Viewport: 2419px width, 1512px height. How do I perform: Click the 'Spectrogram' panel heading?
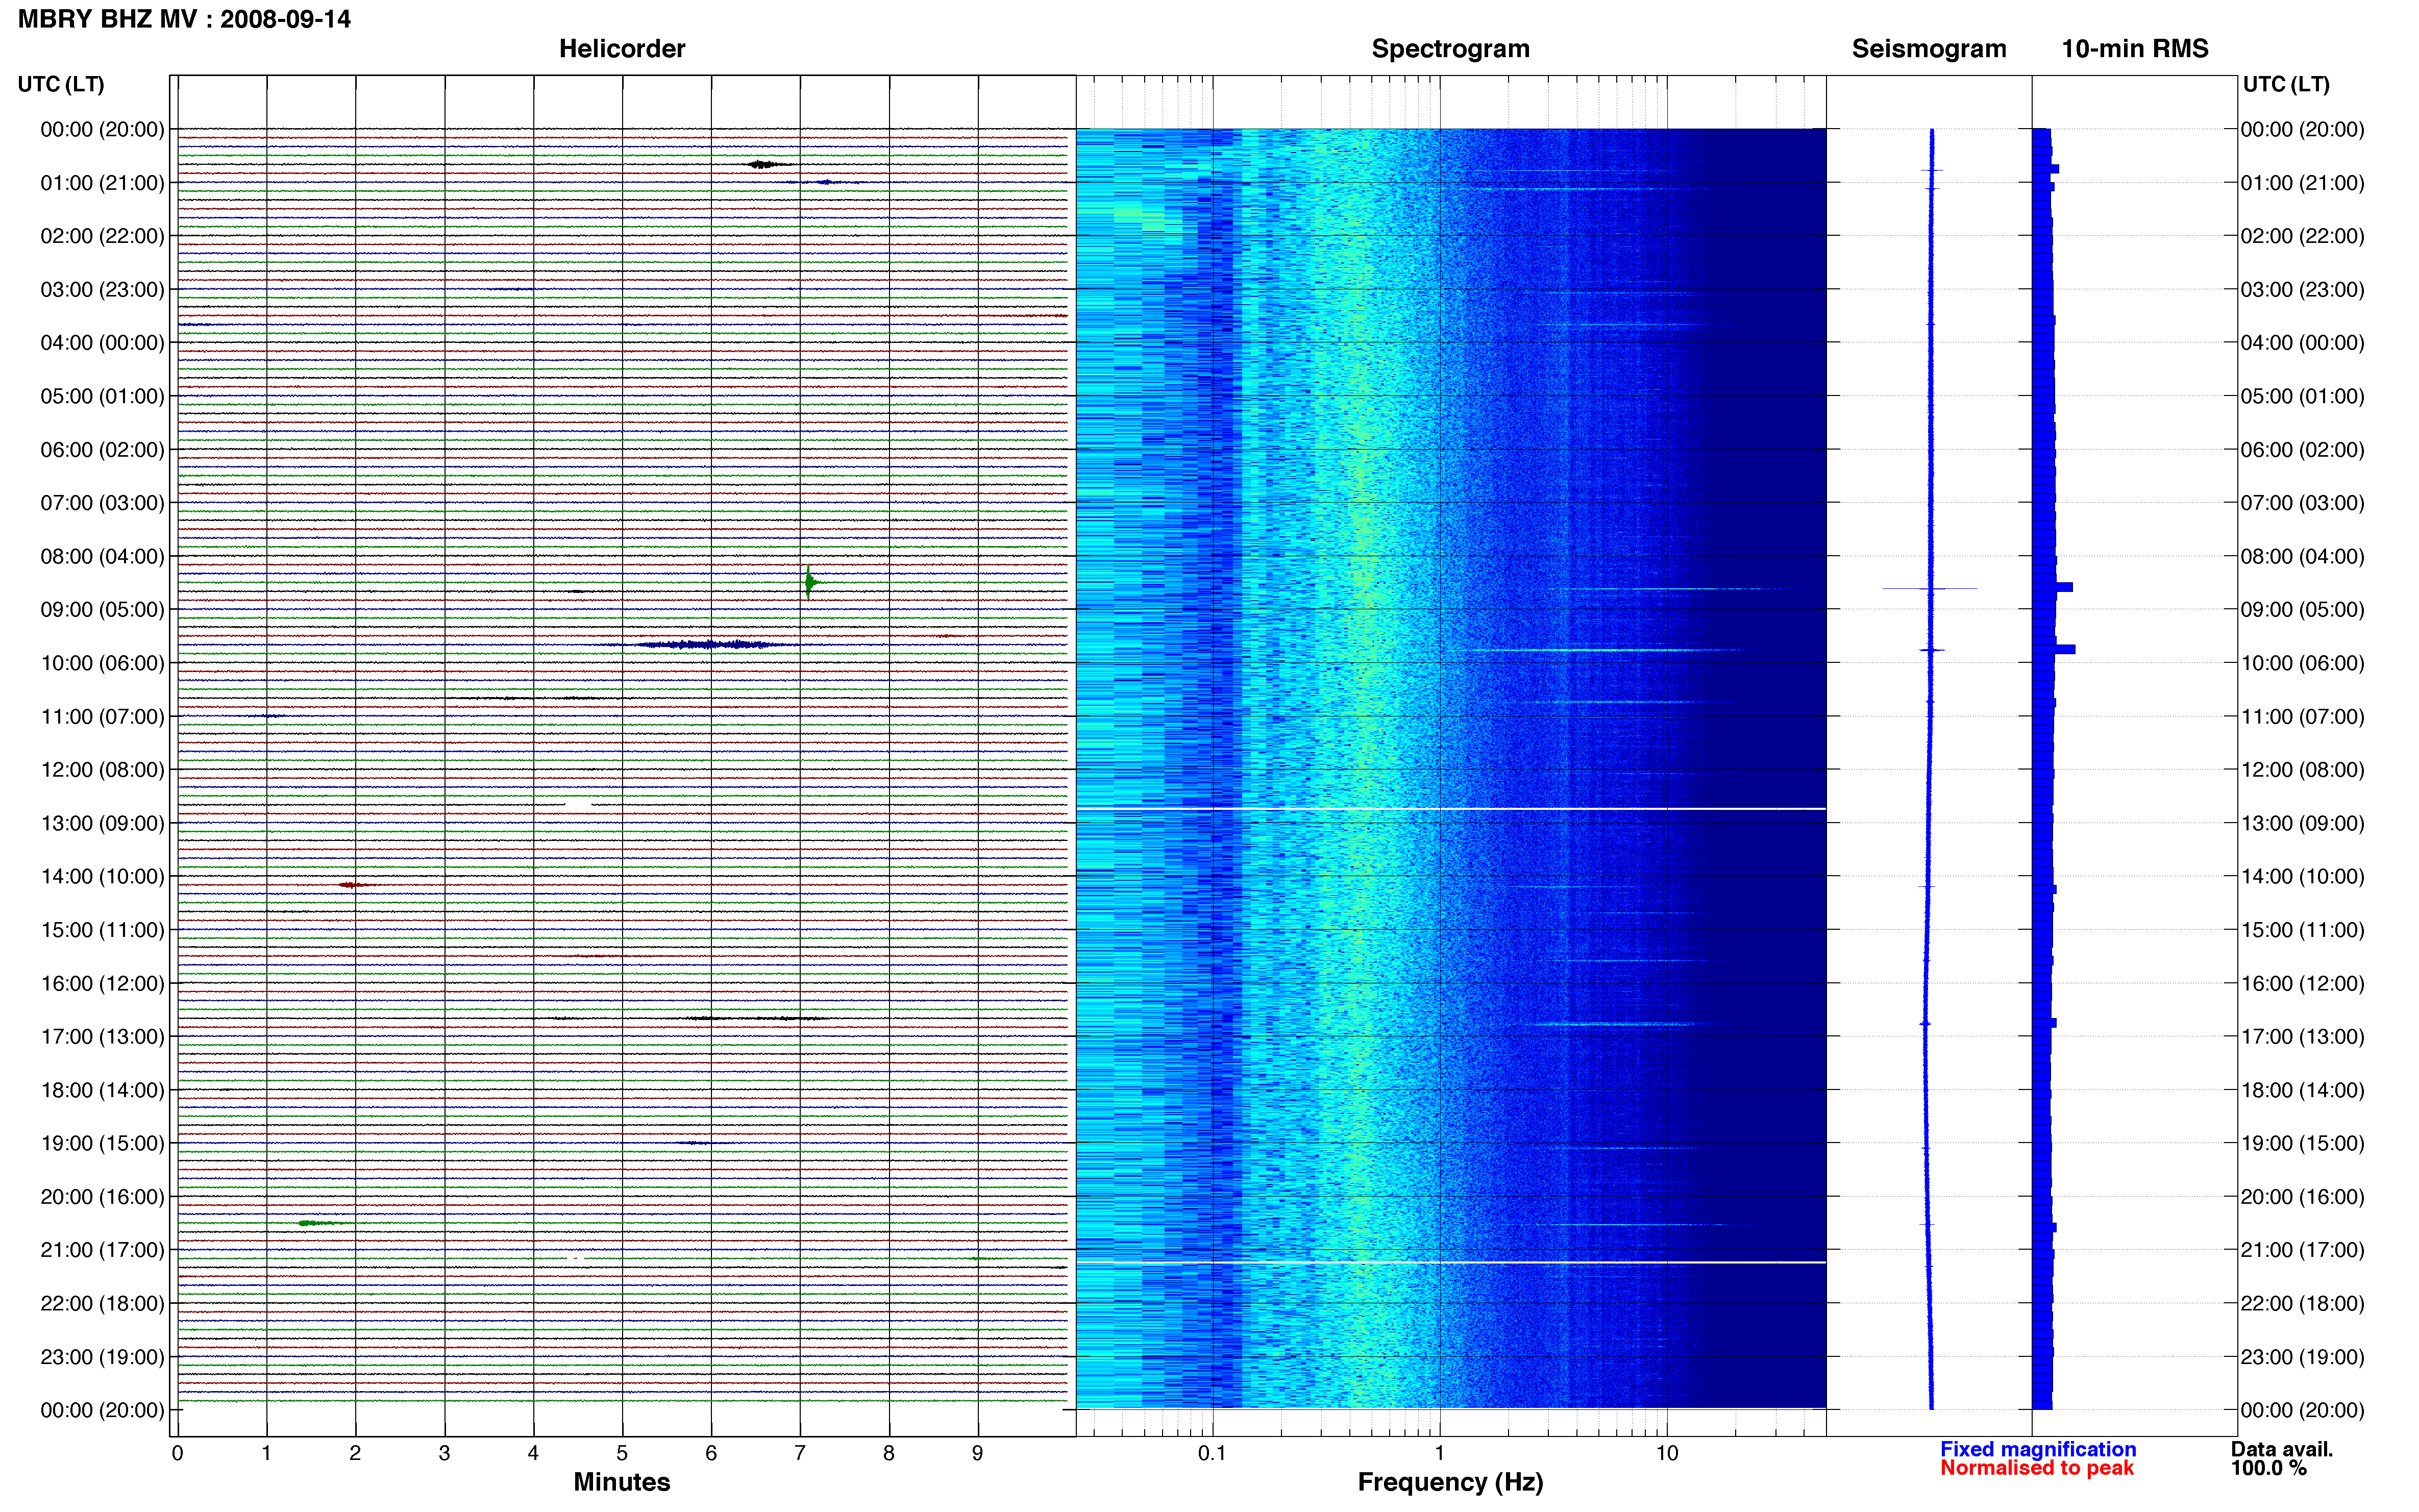[1450, 49]
